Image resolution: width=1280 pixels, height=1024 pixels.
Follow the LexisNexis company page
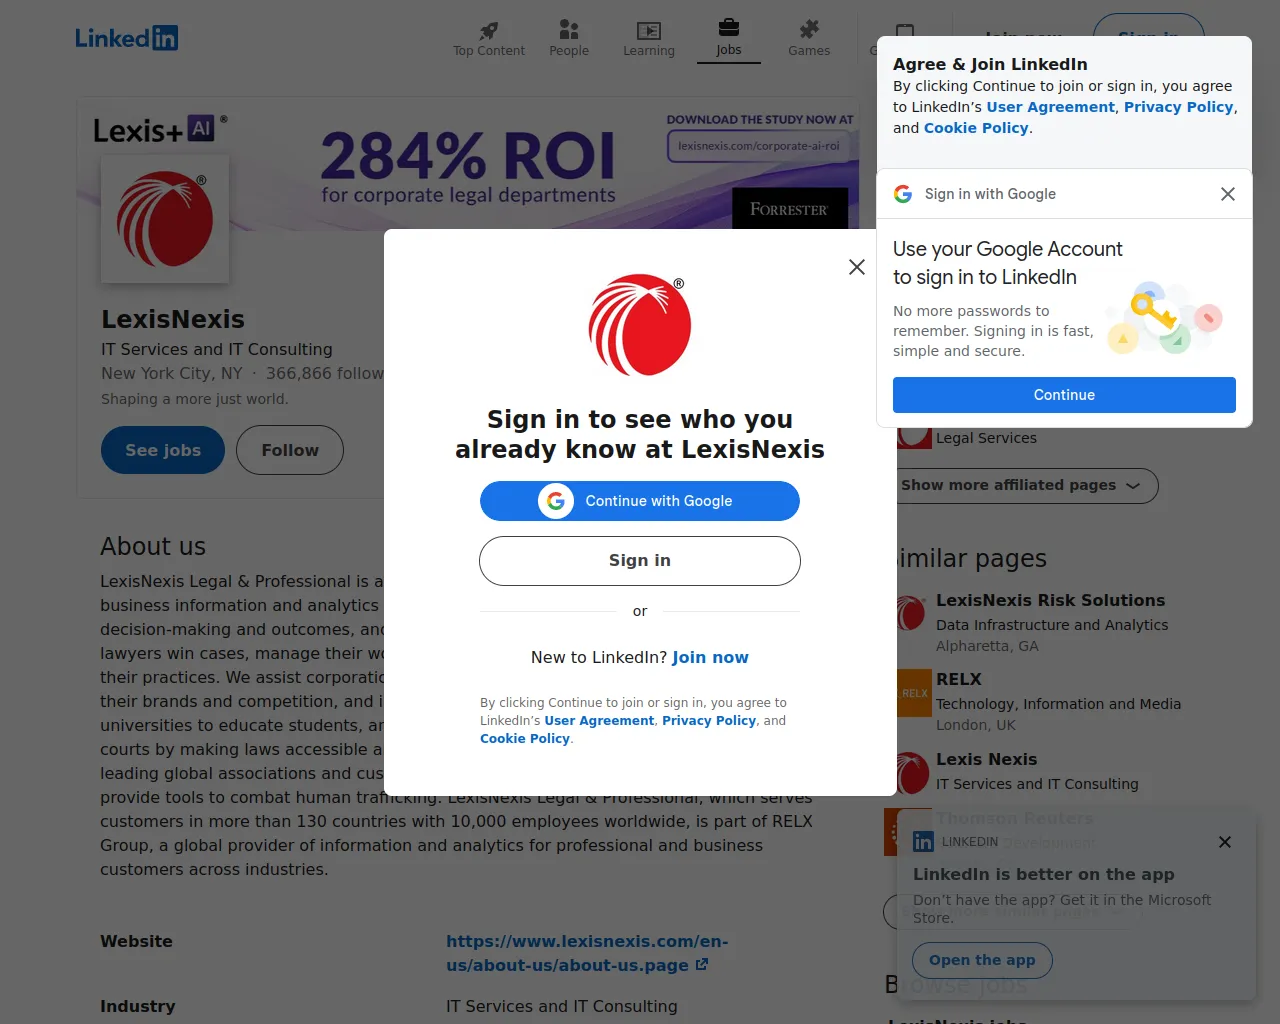coord(290,450)
